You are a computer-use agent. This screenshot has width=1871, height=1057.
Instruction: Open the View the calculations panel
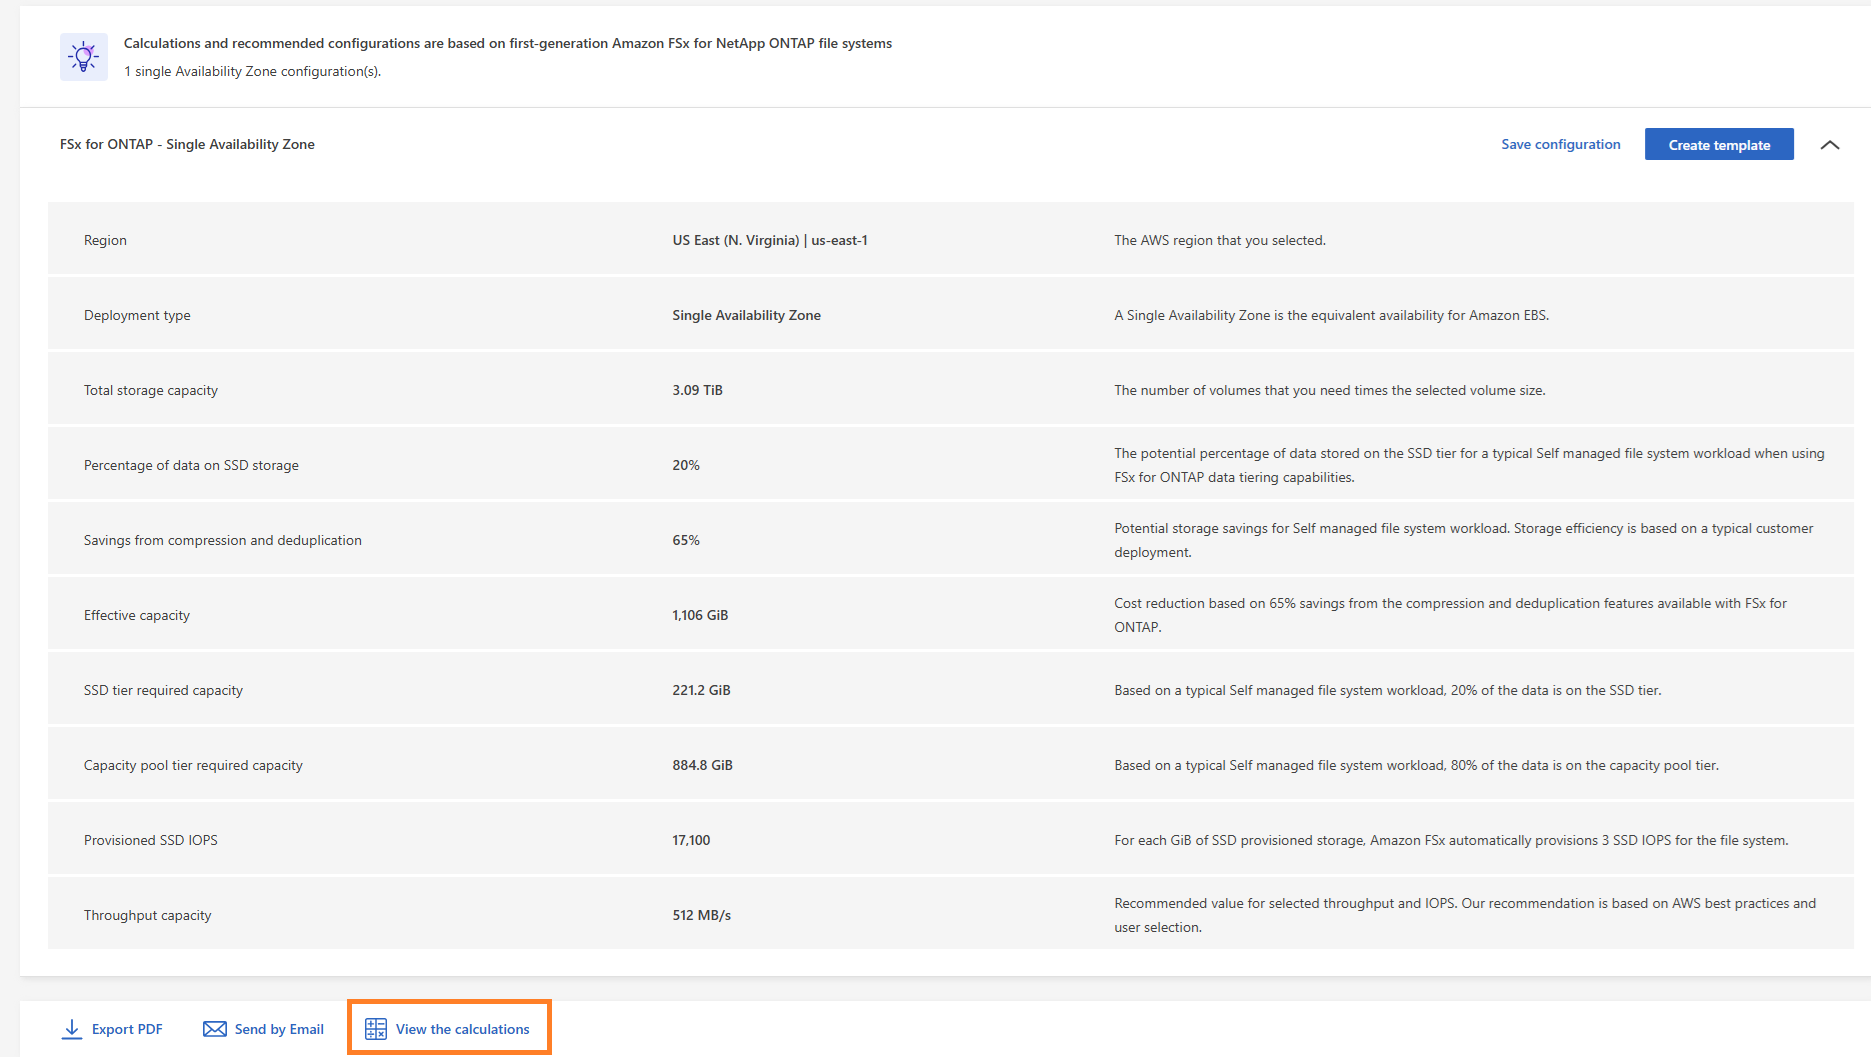[x=462, y=1028]
